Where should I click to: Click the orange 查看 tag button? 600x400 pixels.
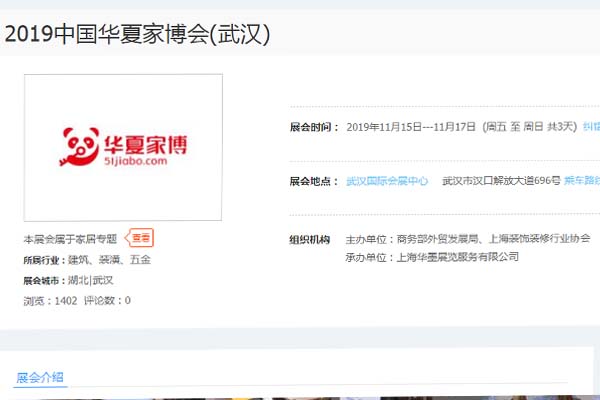(140, 238)
